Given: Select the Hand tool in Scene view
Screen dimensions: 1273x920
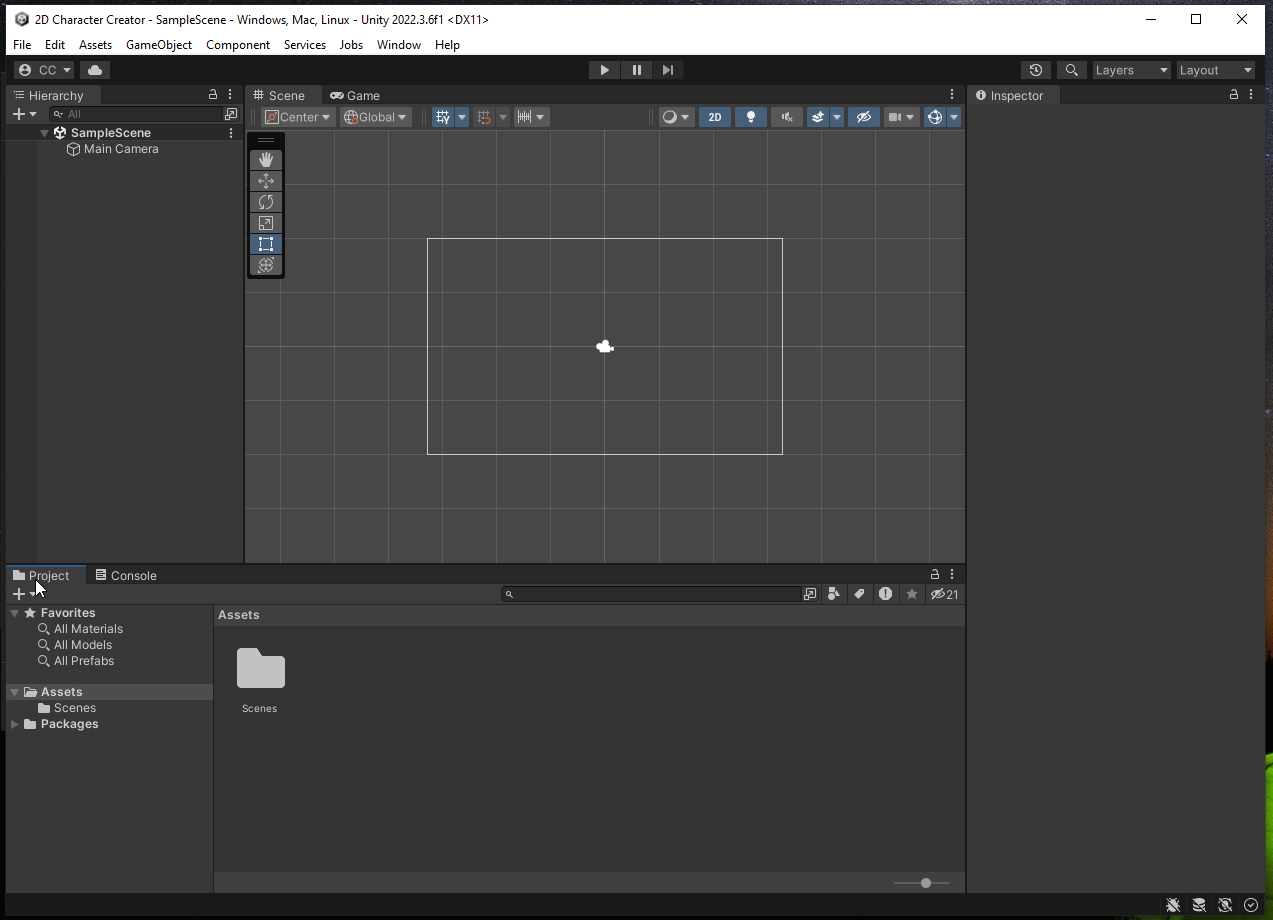Looking at the screenshot, I should coord(265,159).
